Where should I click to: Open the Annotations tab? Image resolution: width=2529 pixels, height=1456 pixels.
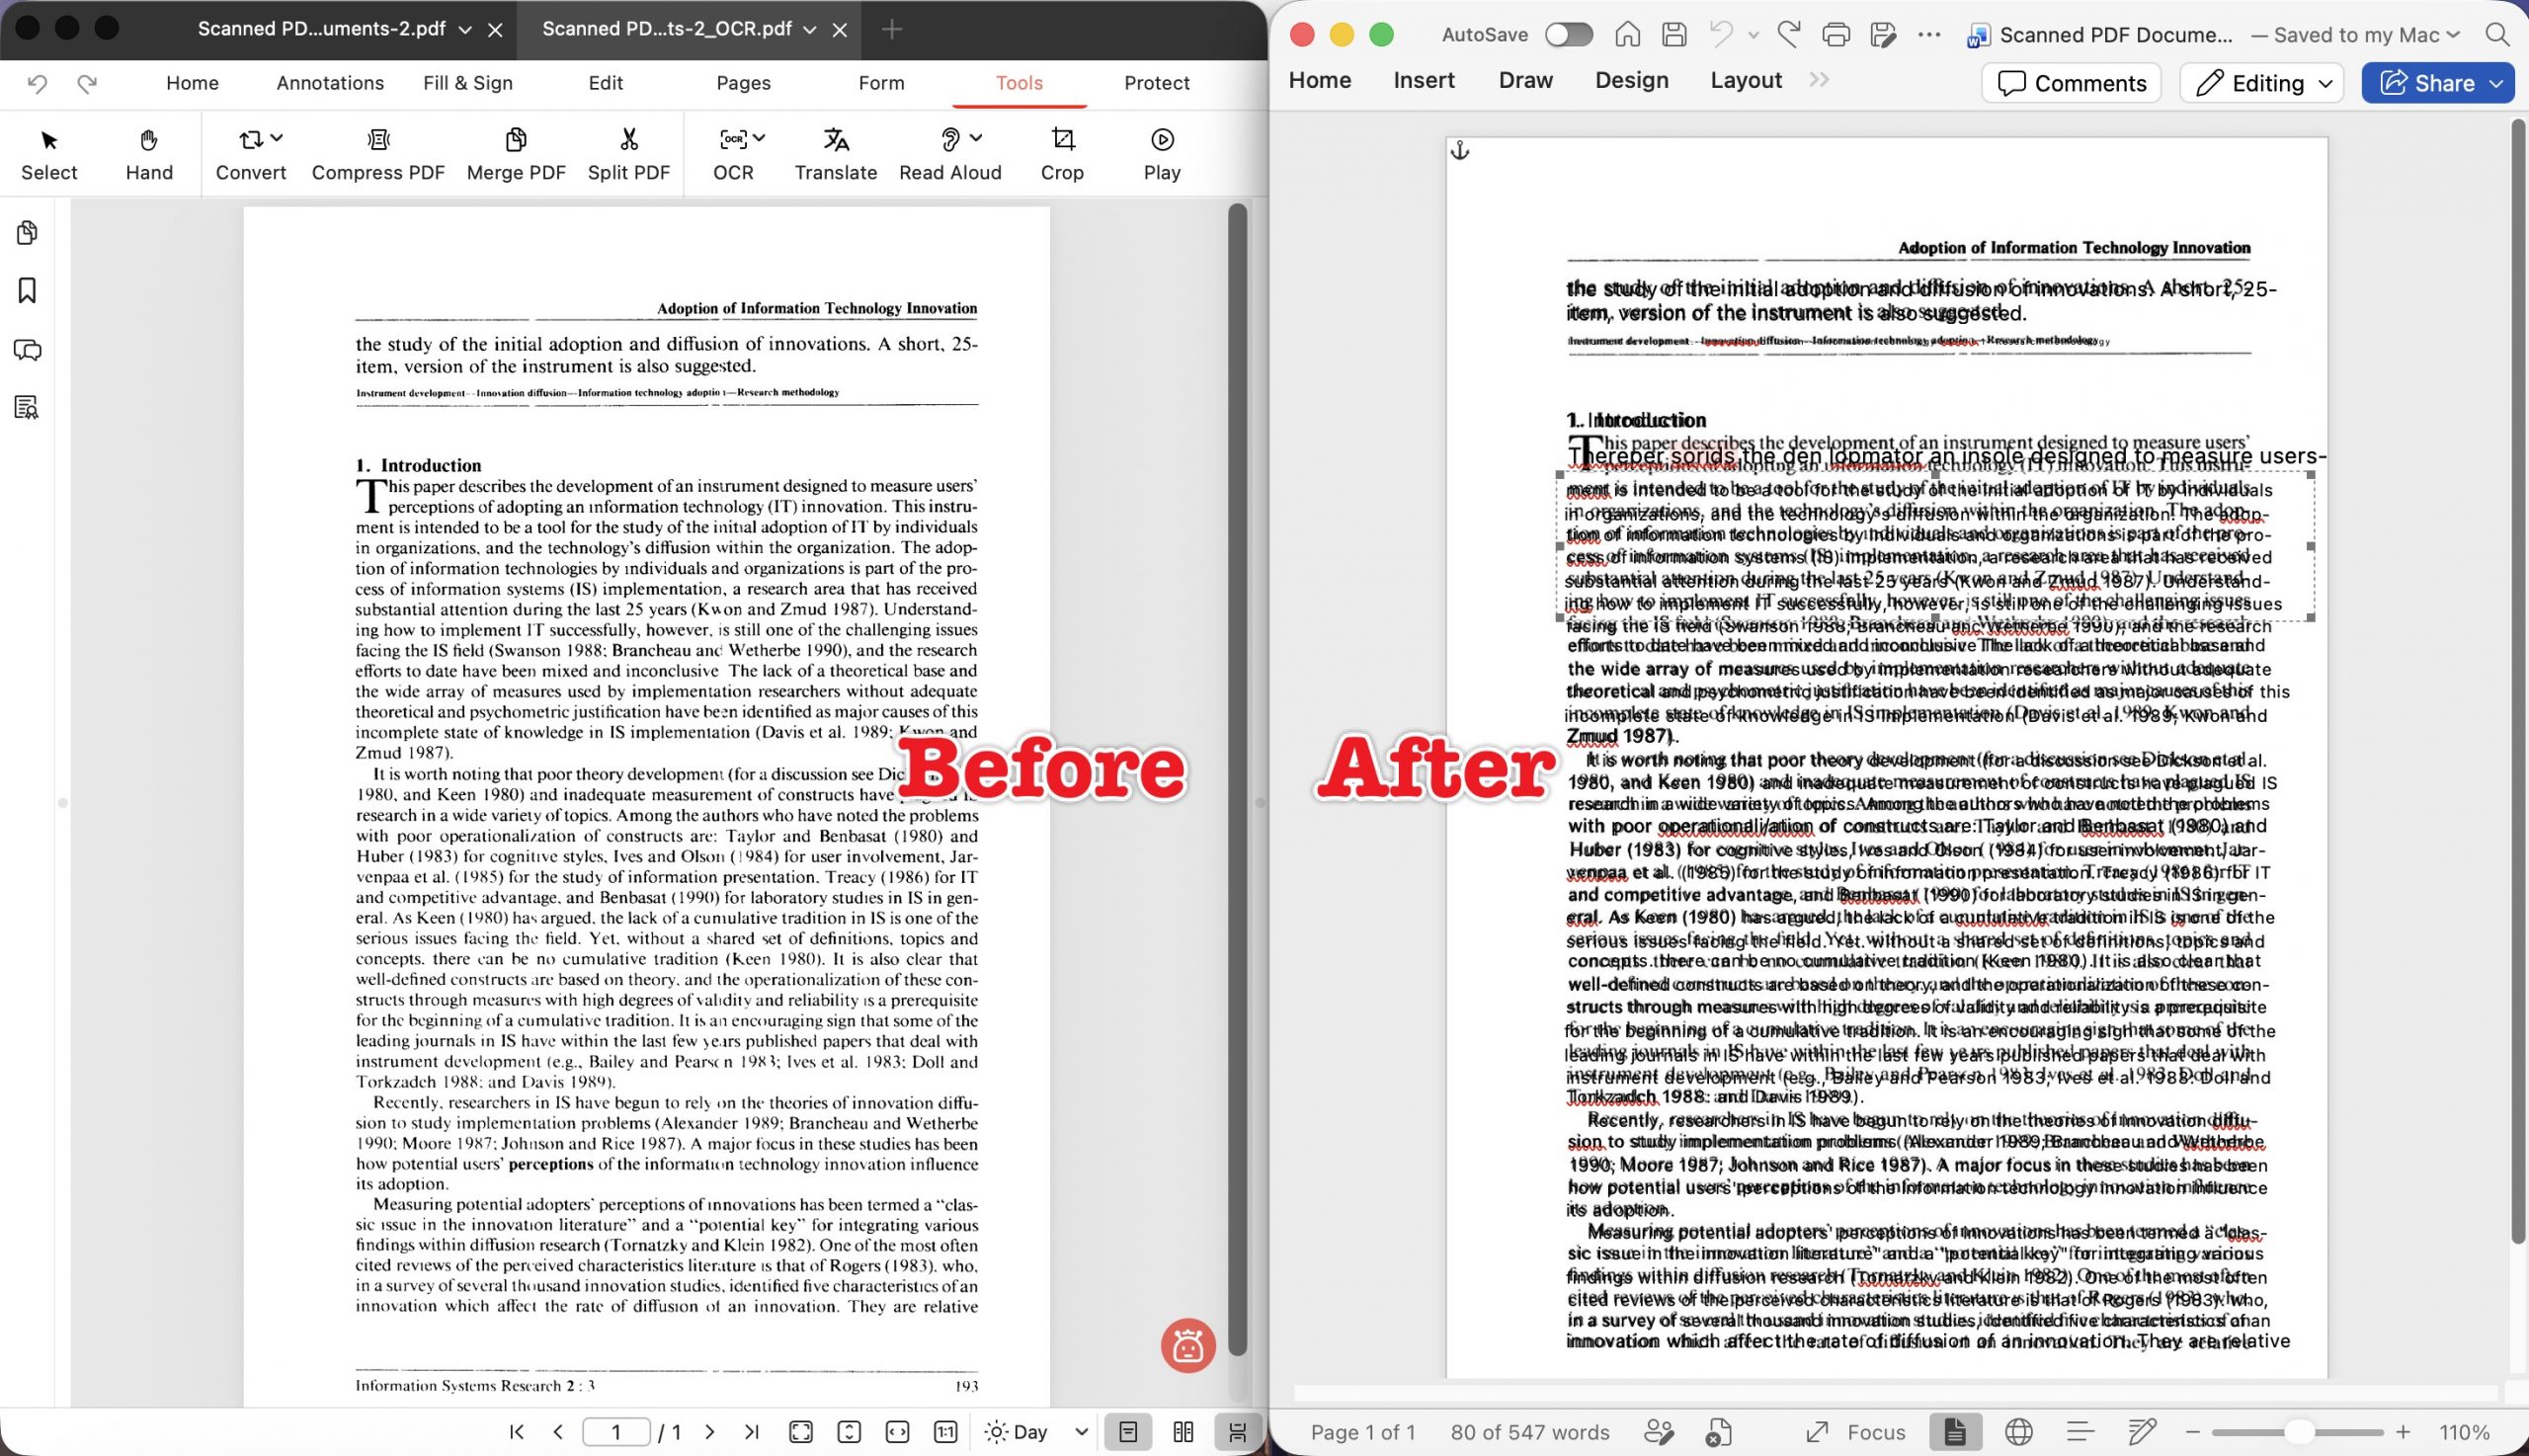click(x=330, y=83)
